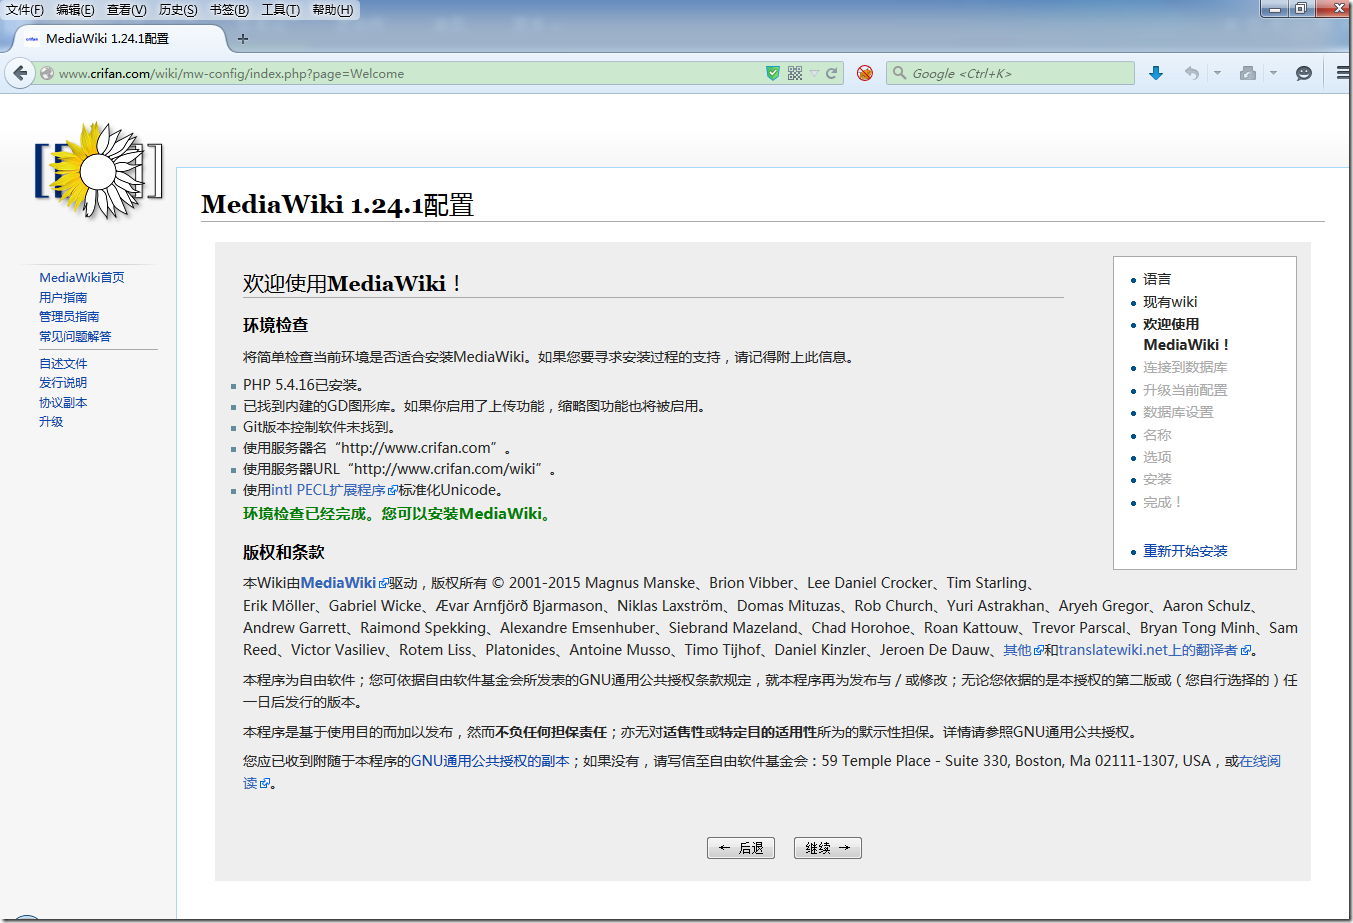The width and height of the screenshot is (1353, 923).
Task: Open the 升级 sidebar link
Action: tap(51, 421)
